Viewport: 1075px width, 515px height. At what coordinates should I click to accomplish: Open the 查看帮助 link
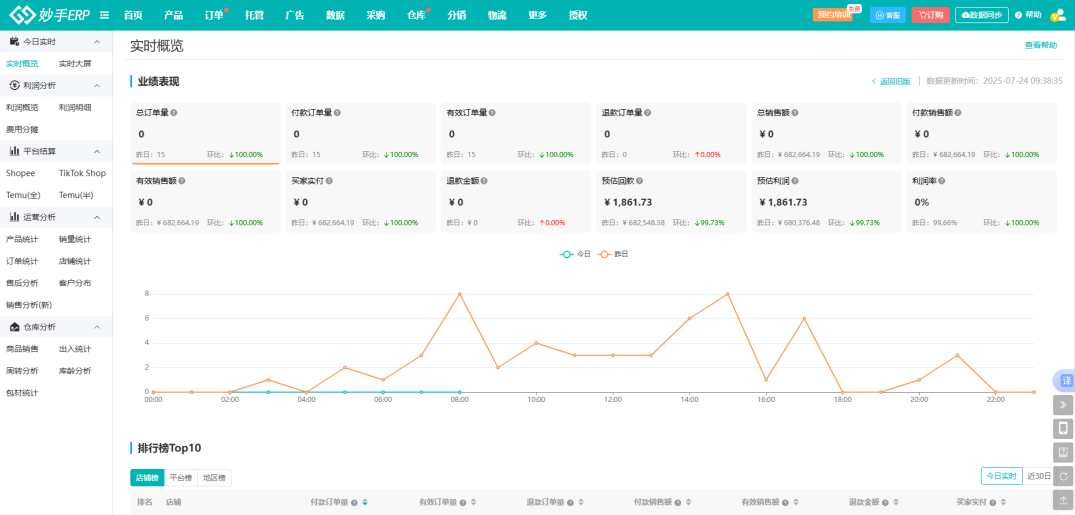coord(1041,45)
